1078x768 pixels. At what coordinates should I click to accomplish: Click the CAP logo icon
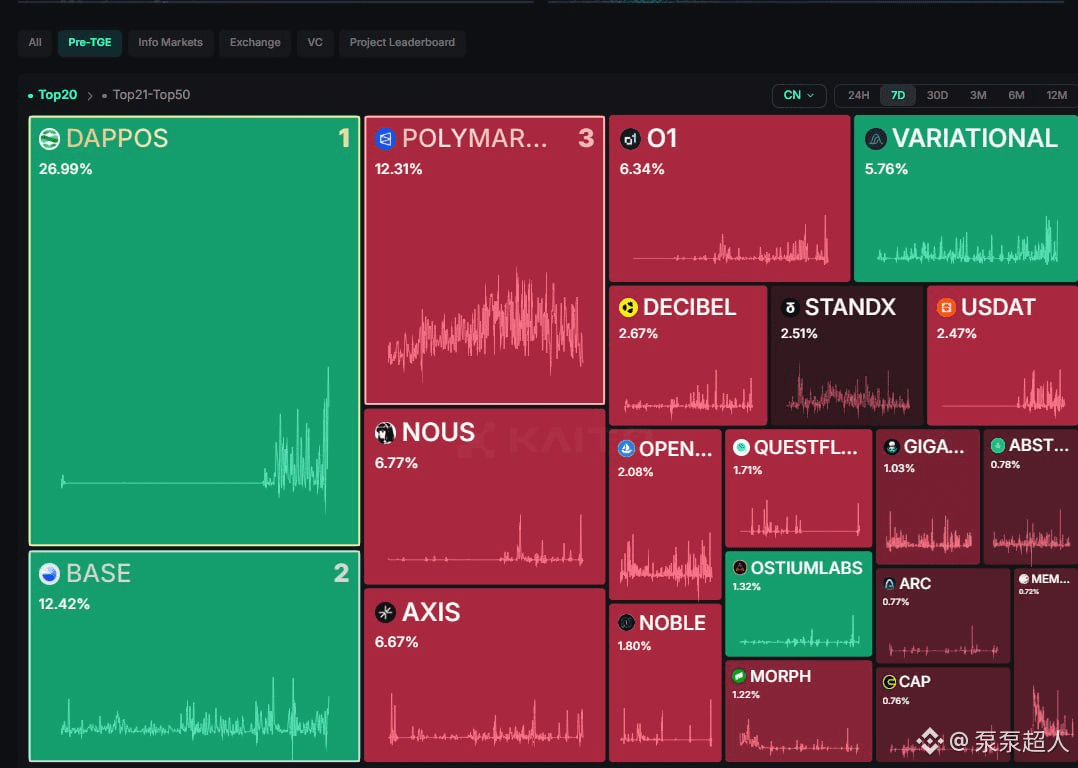pos(889,681)
